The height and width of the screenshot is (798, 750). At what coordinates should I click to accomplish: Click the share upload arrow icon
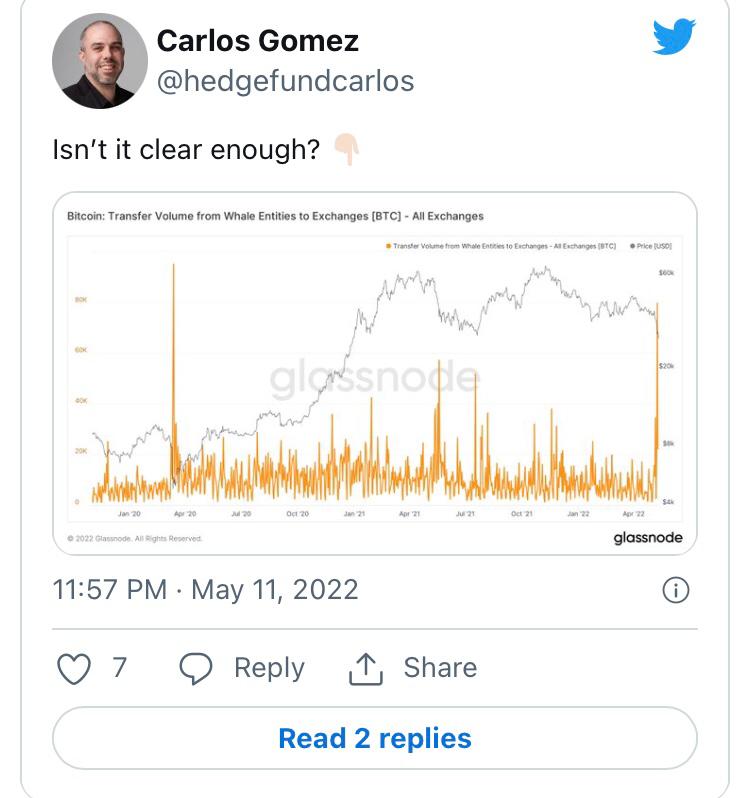point(367,668)
